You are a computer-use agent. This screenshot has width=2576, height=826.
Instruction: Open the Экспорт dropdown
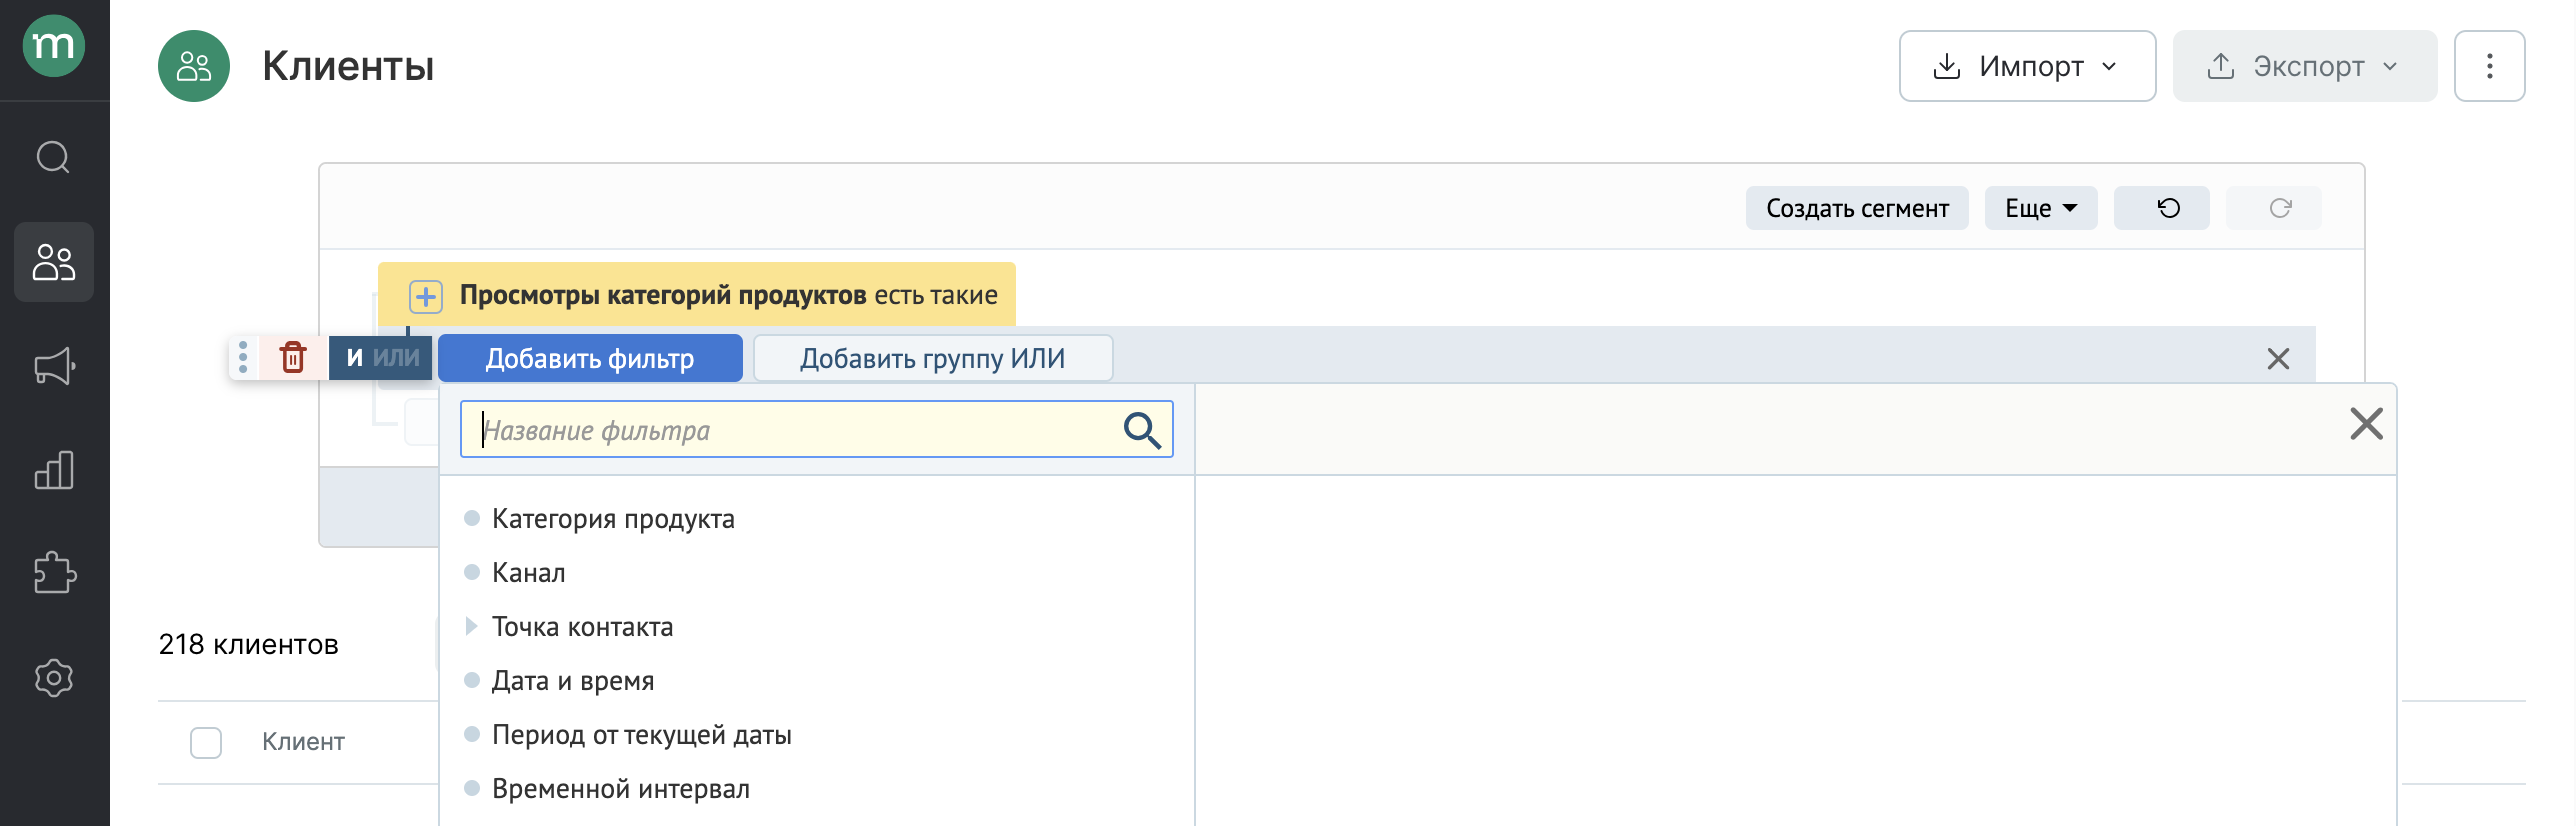[2305, 66]
